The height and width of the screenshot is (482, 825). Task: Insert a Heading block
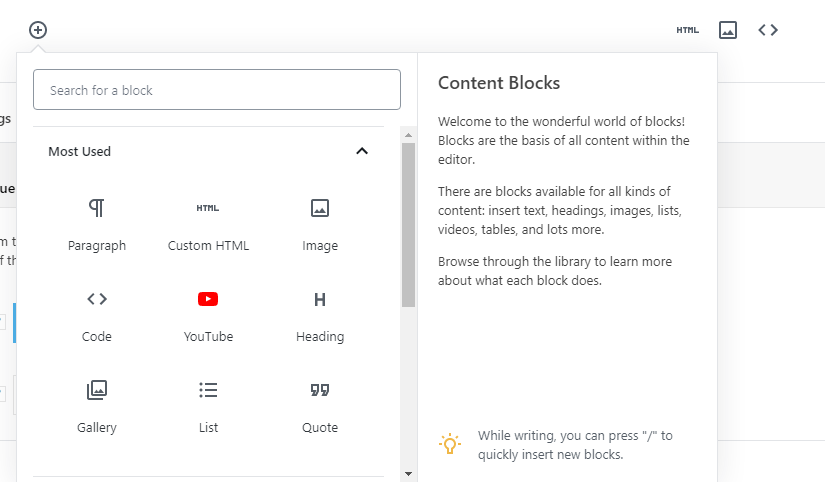click(320, 315)
